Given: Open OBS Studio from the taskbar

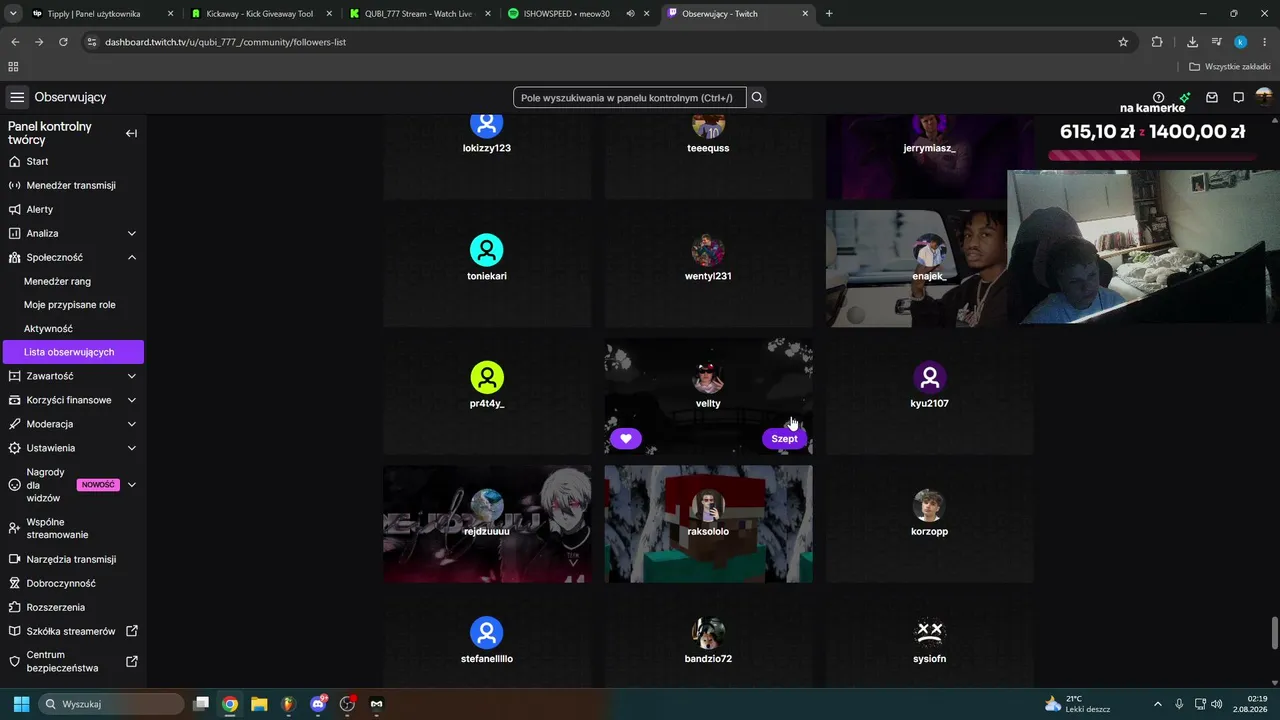Looking at the screenshot, I should pyautogui.click(x=347, y=704).
